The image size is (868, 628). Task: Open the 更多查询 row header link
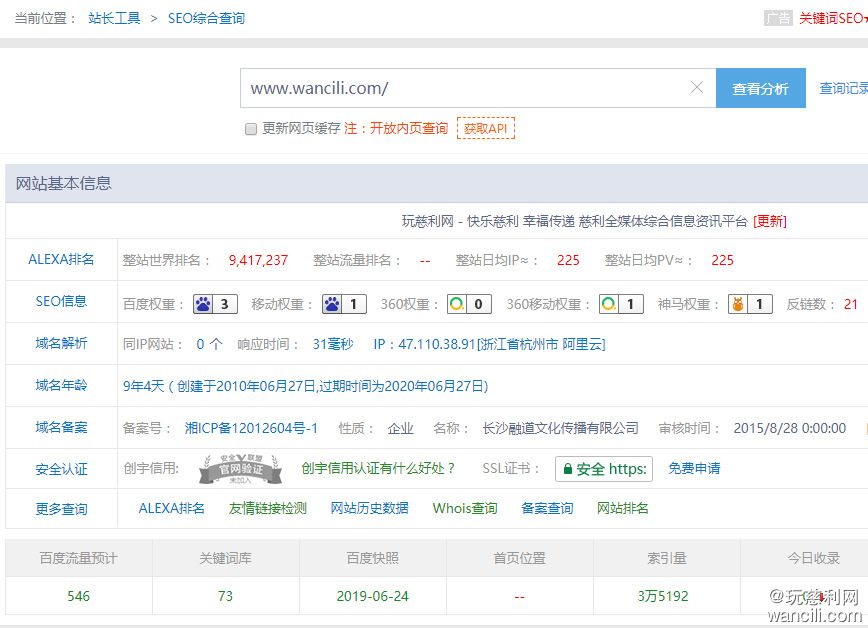coord(61,509)
